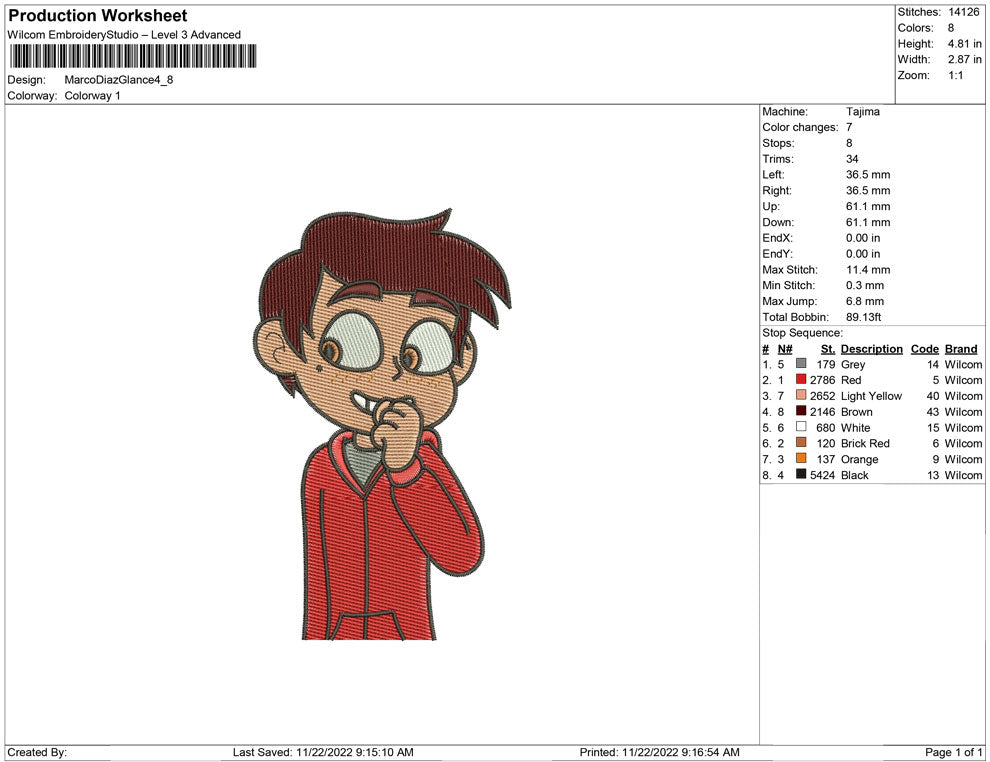Click the 'N#' column header

(x=785, y=349)
